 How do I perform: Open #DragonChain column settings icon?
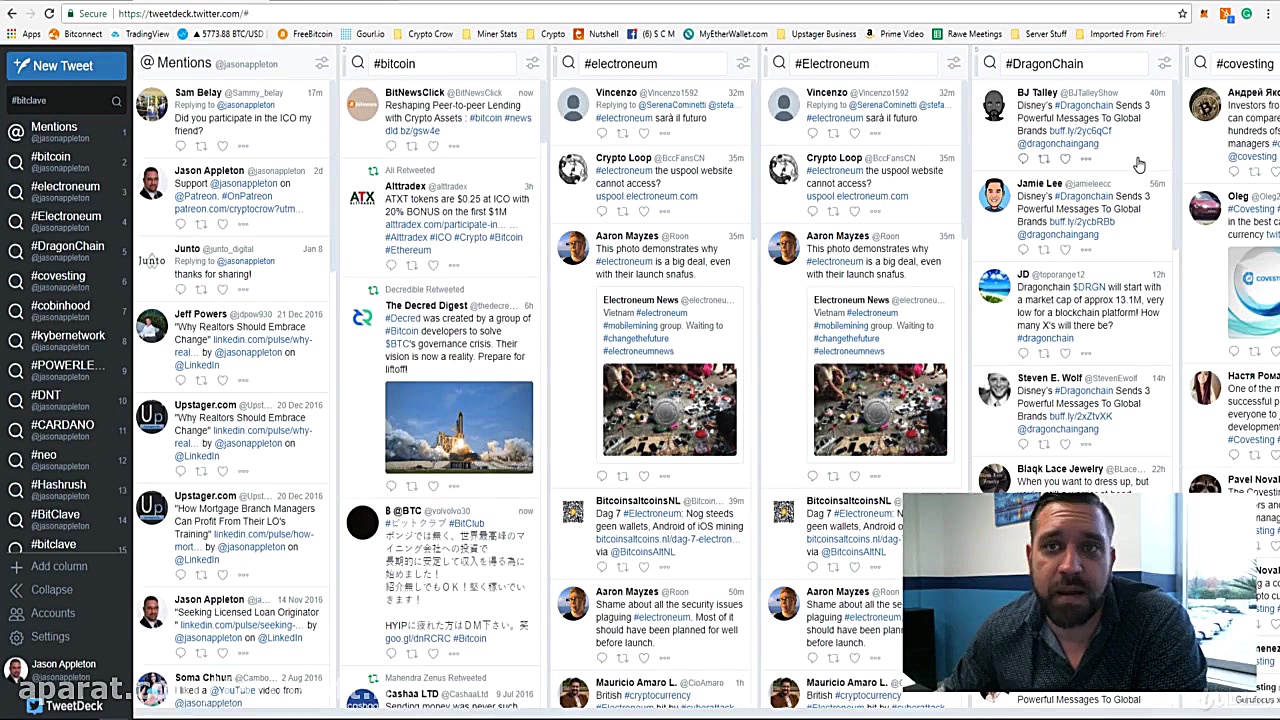click(x=1165, y=63)
